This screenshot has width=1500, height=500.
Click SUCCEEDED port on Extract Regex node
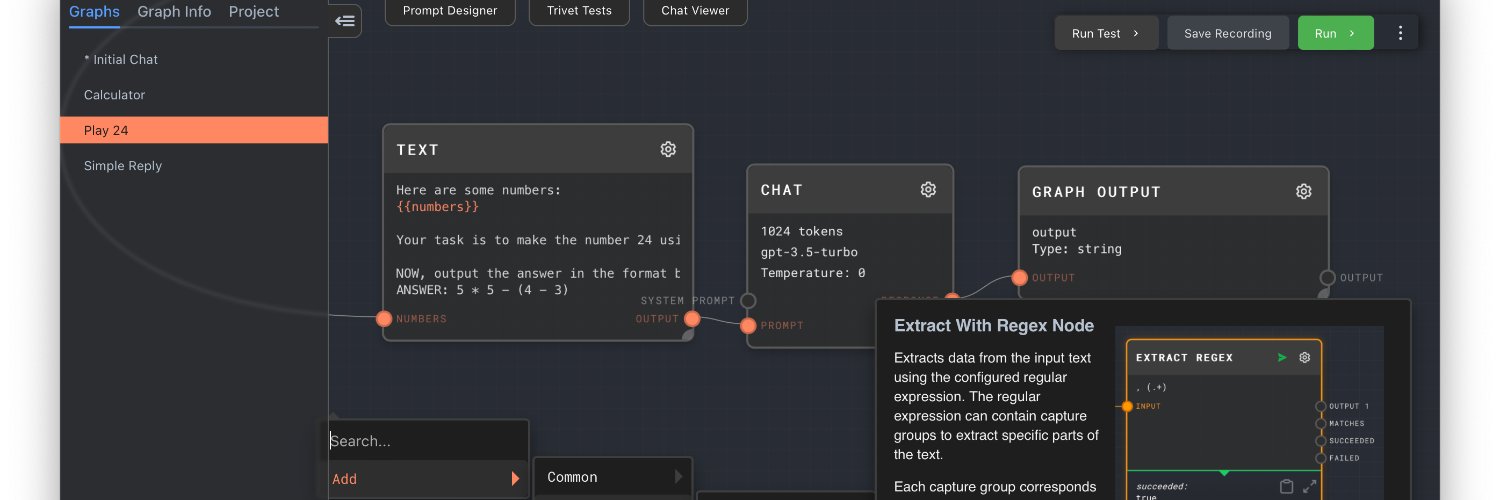click(1321, 440)
